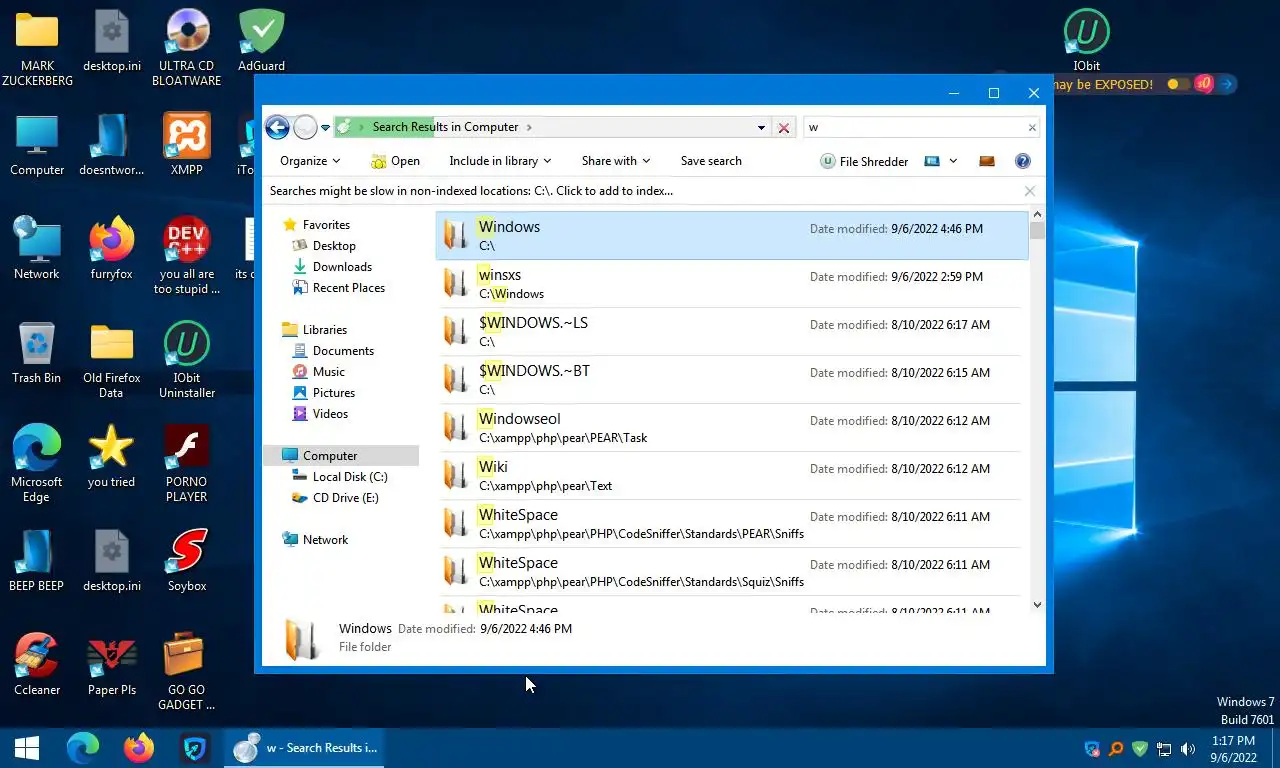The width and height of the screenshot is (1280, 768).
Task: Open the Ccleaner desktop icon
Action: point(37,664)
